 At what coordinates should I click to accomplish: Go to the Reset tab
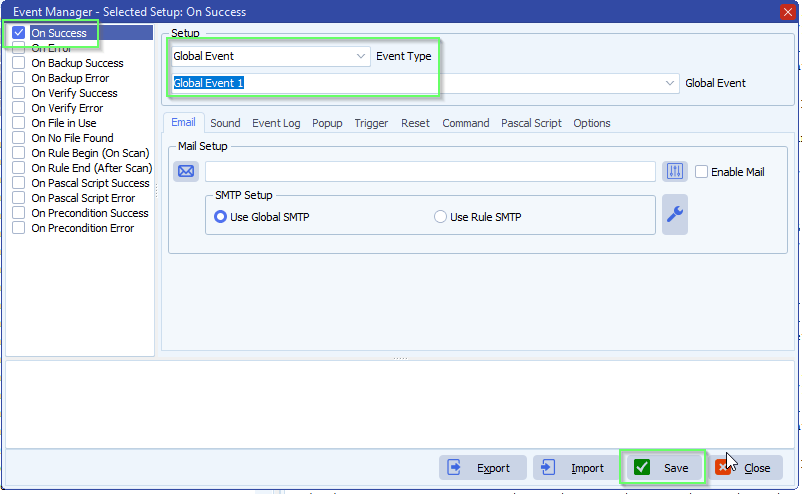[x=415, y=123]
